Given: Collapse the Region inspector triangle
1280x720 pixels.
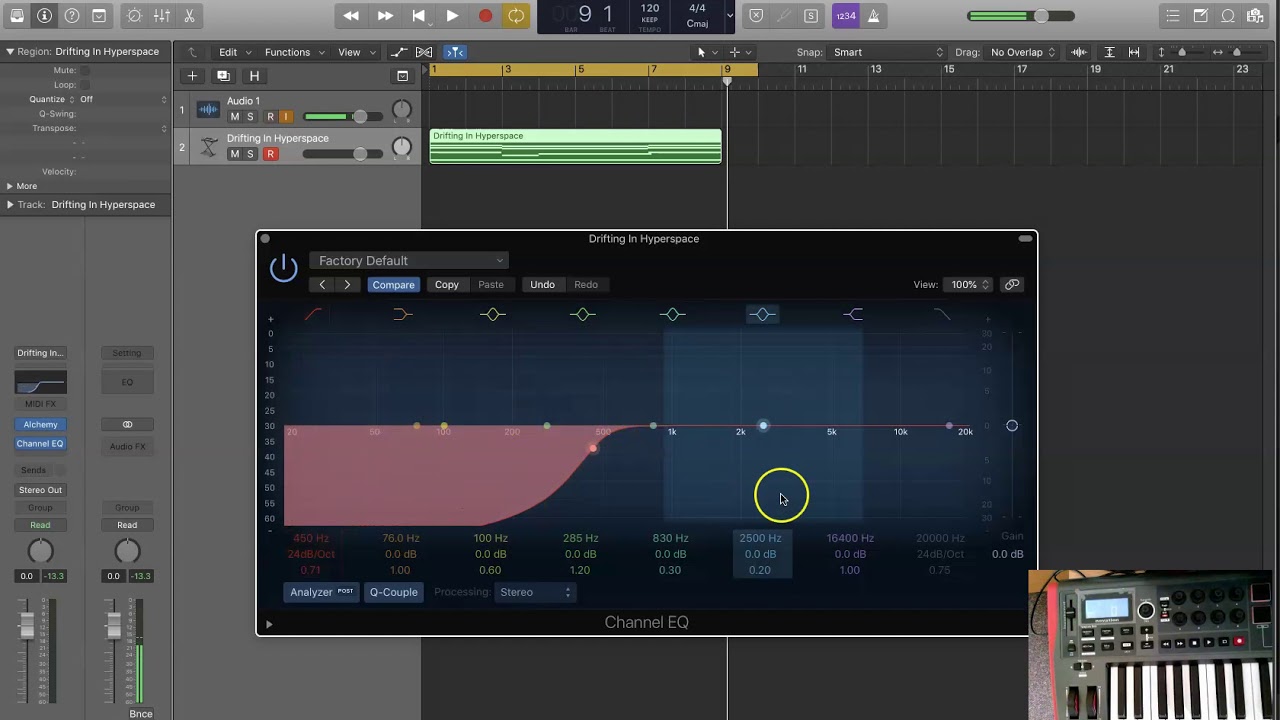Looking at the screenshot, I should point(10,51).
